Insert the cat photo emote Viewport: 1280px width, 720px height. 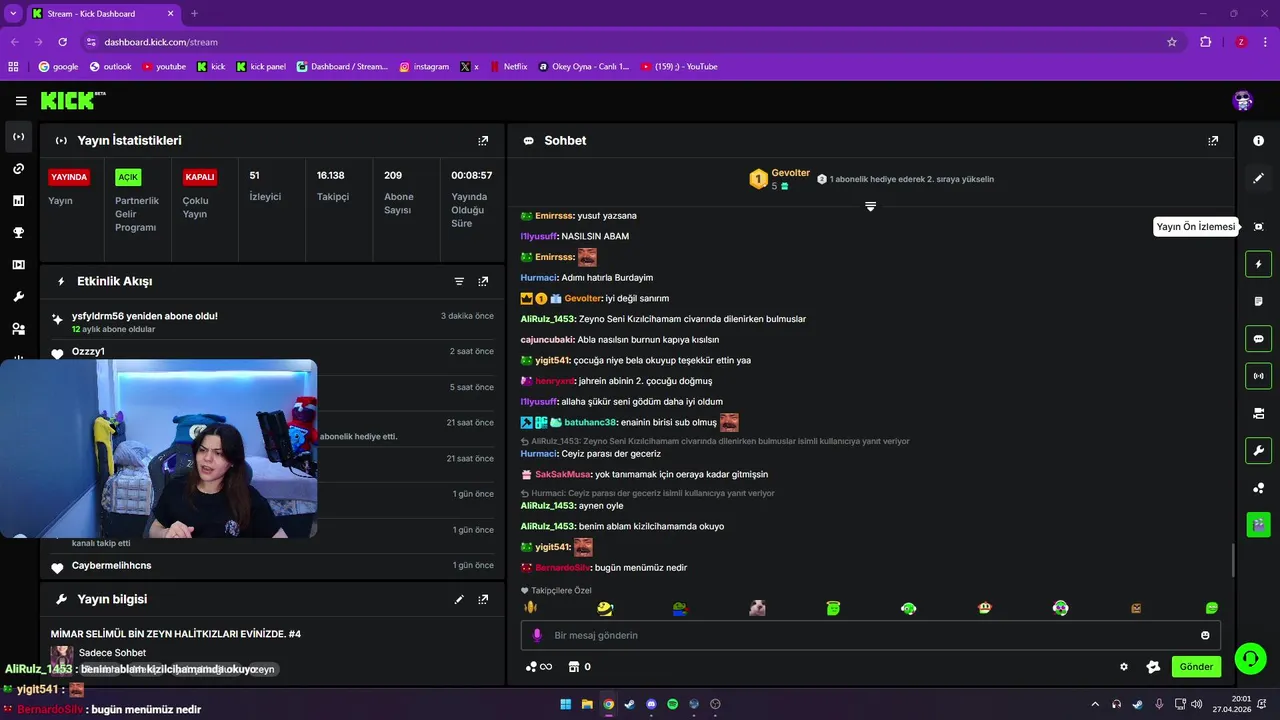click(x=758, y=608)
